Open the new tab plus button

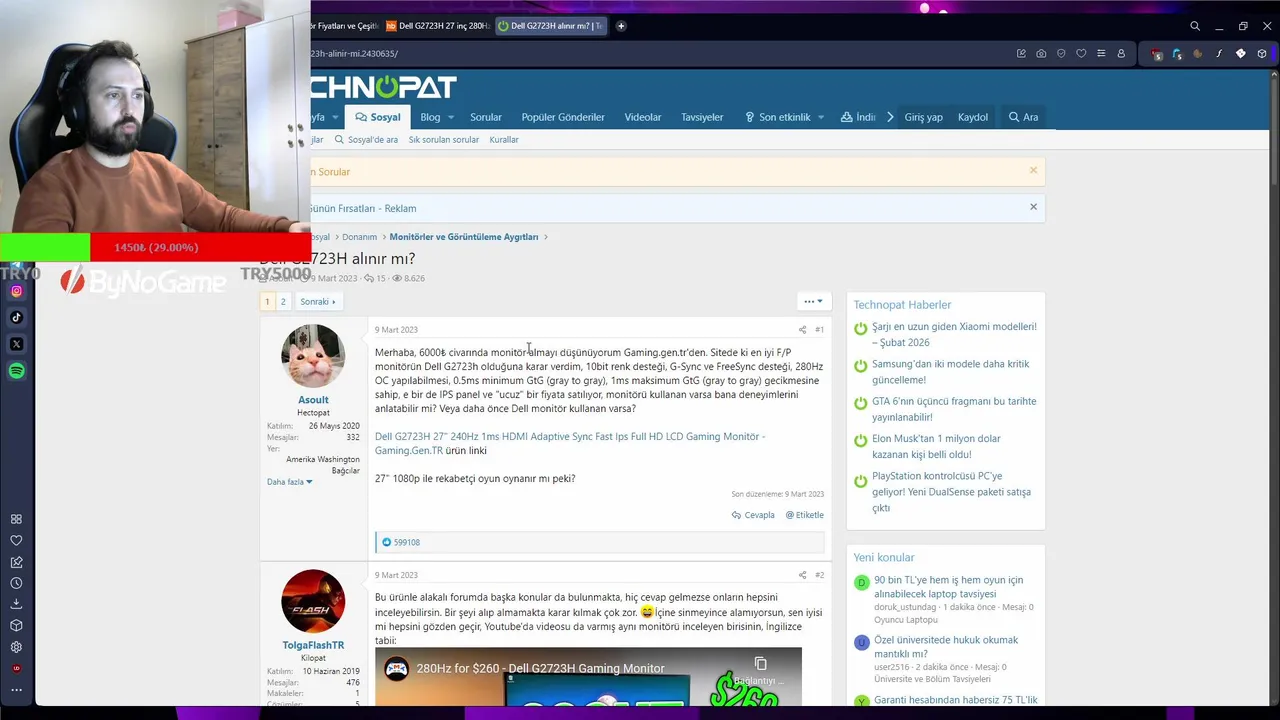pyautogui.click(x=621, y=26)
